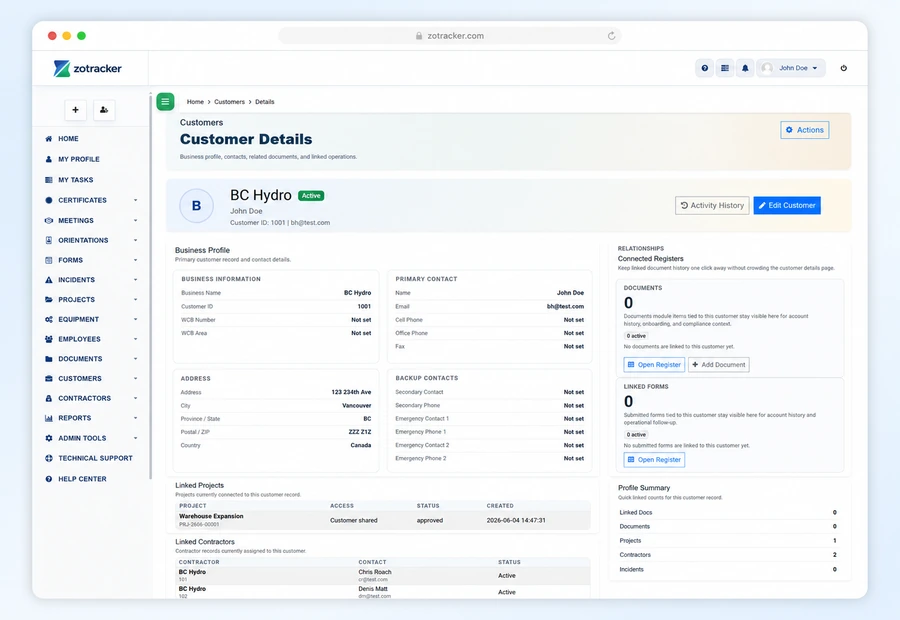Image resolution: width=900 pixels, height=620 pixels.
Task: Open the help question mark icon
Action: click(x=704, y=68)
